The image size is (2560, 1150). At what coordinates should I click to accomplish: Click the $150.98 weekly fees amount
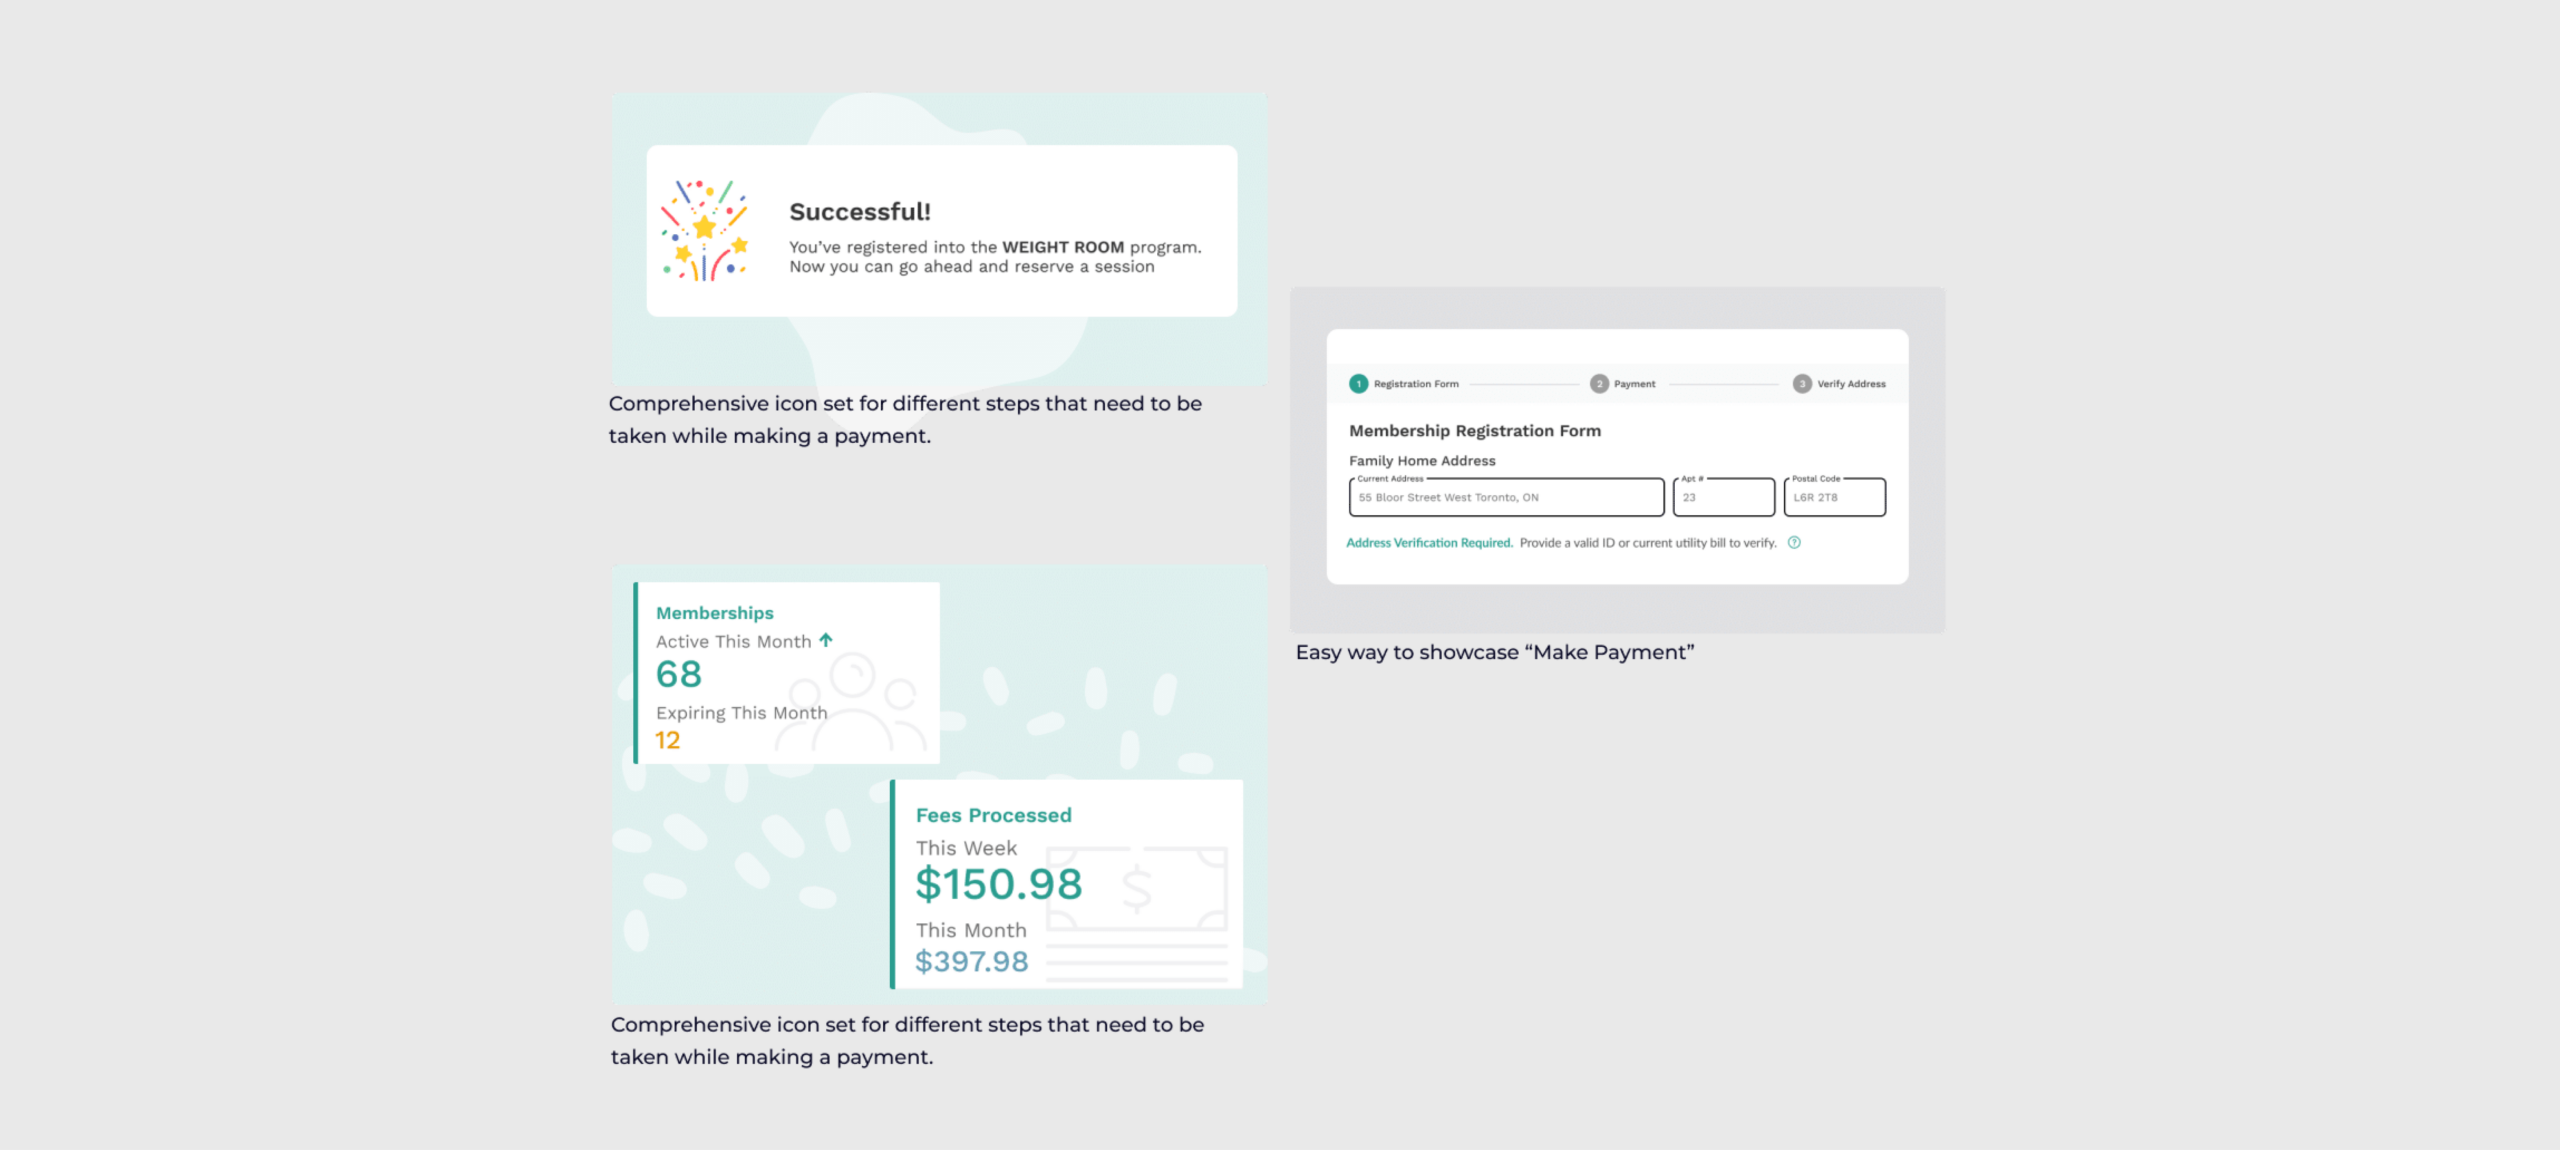pos(998,884)
